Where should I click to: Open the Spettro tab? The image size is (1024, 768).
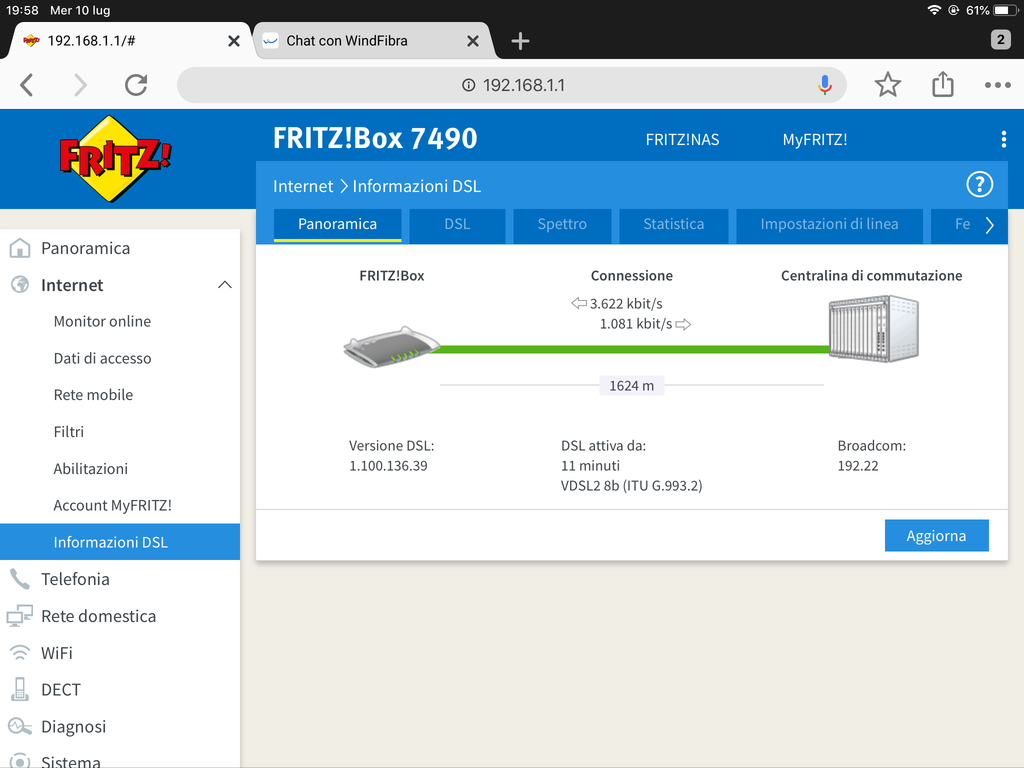[x=562, y=224]
